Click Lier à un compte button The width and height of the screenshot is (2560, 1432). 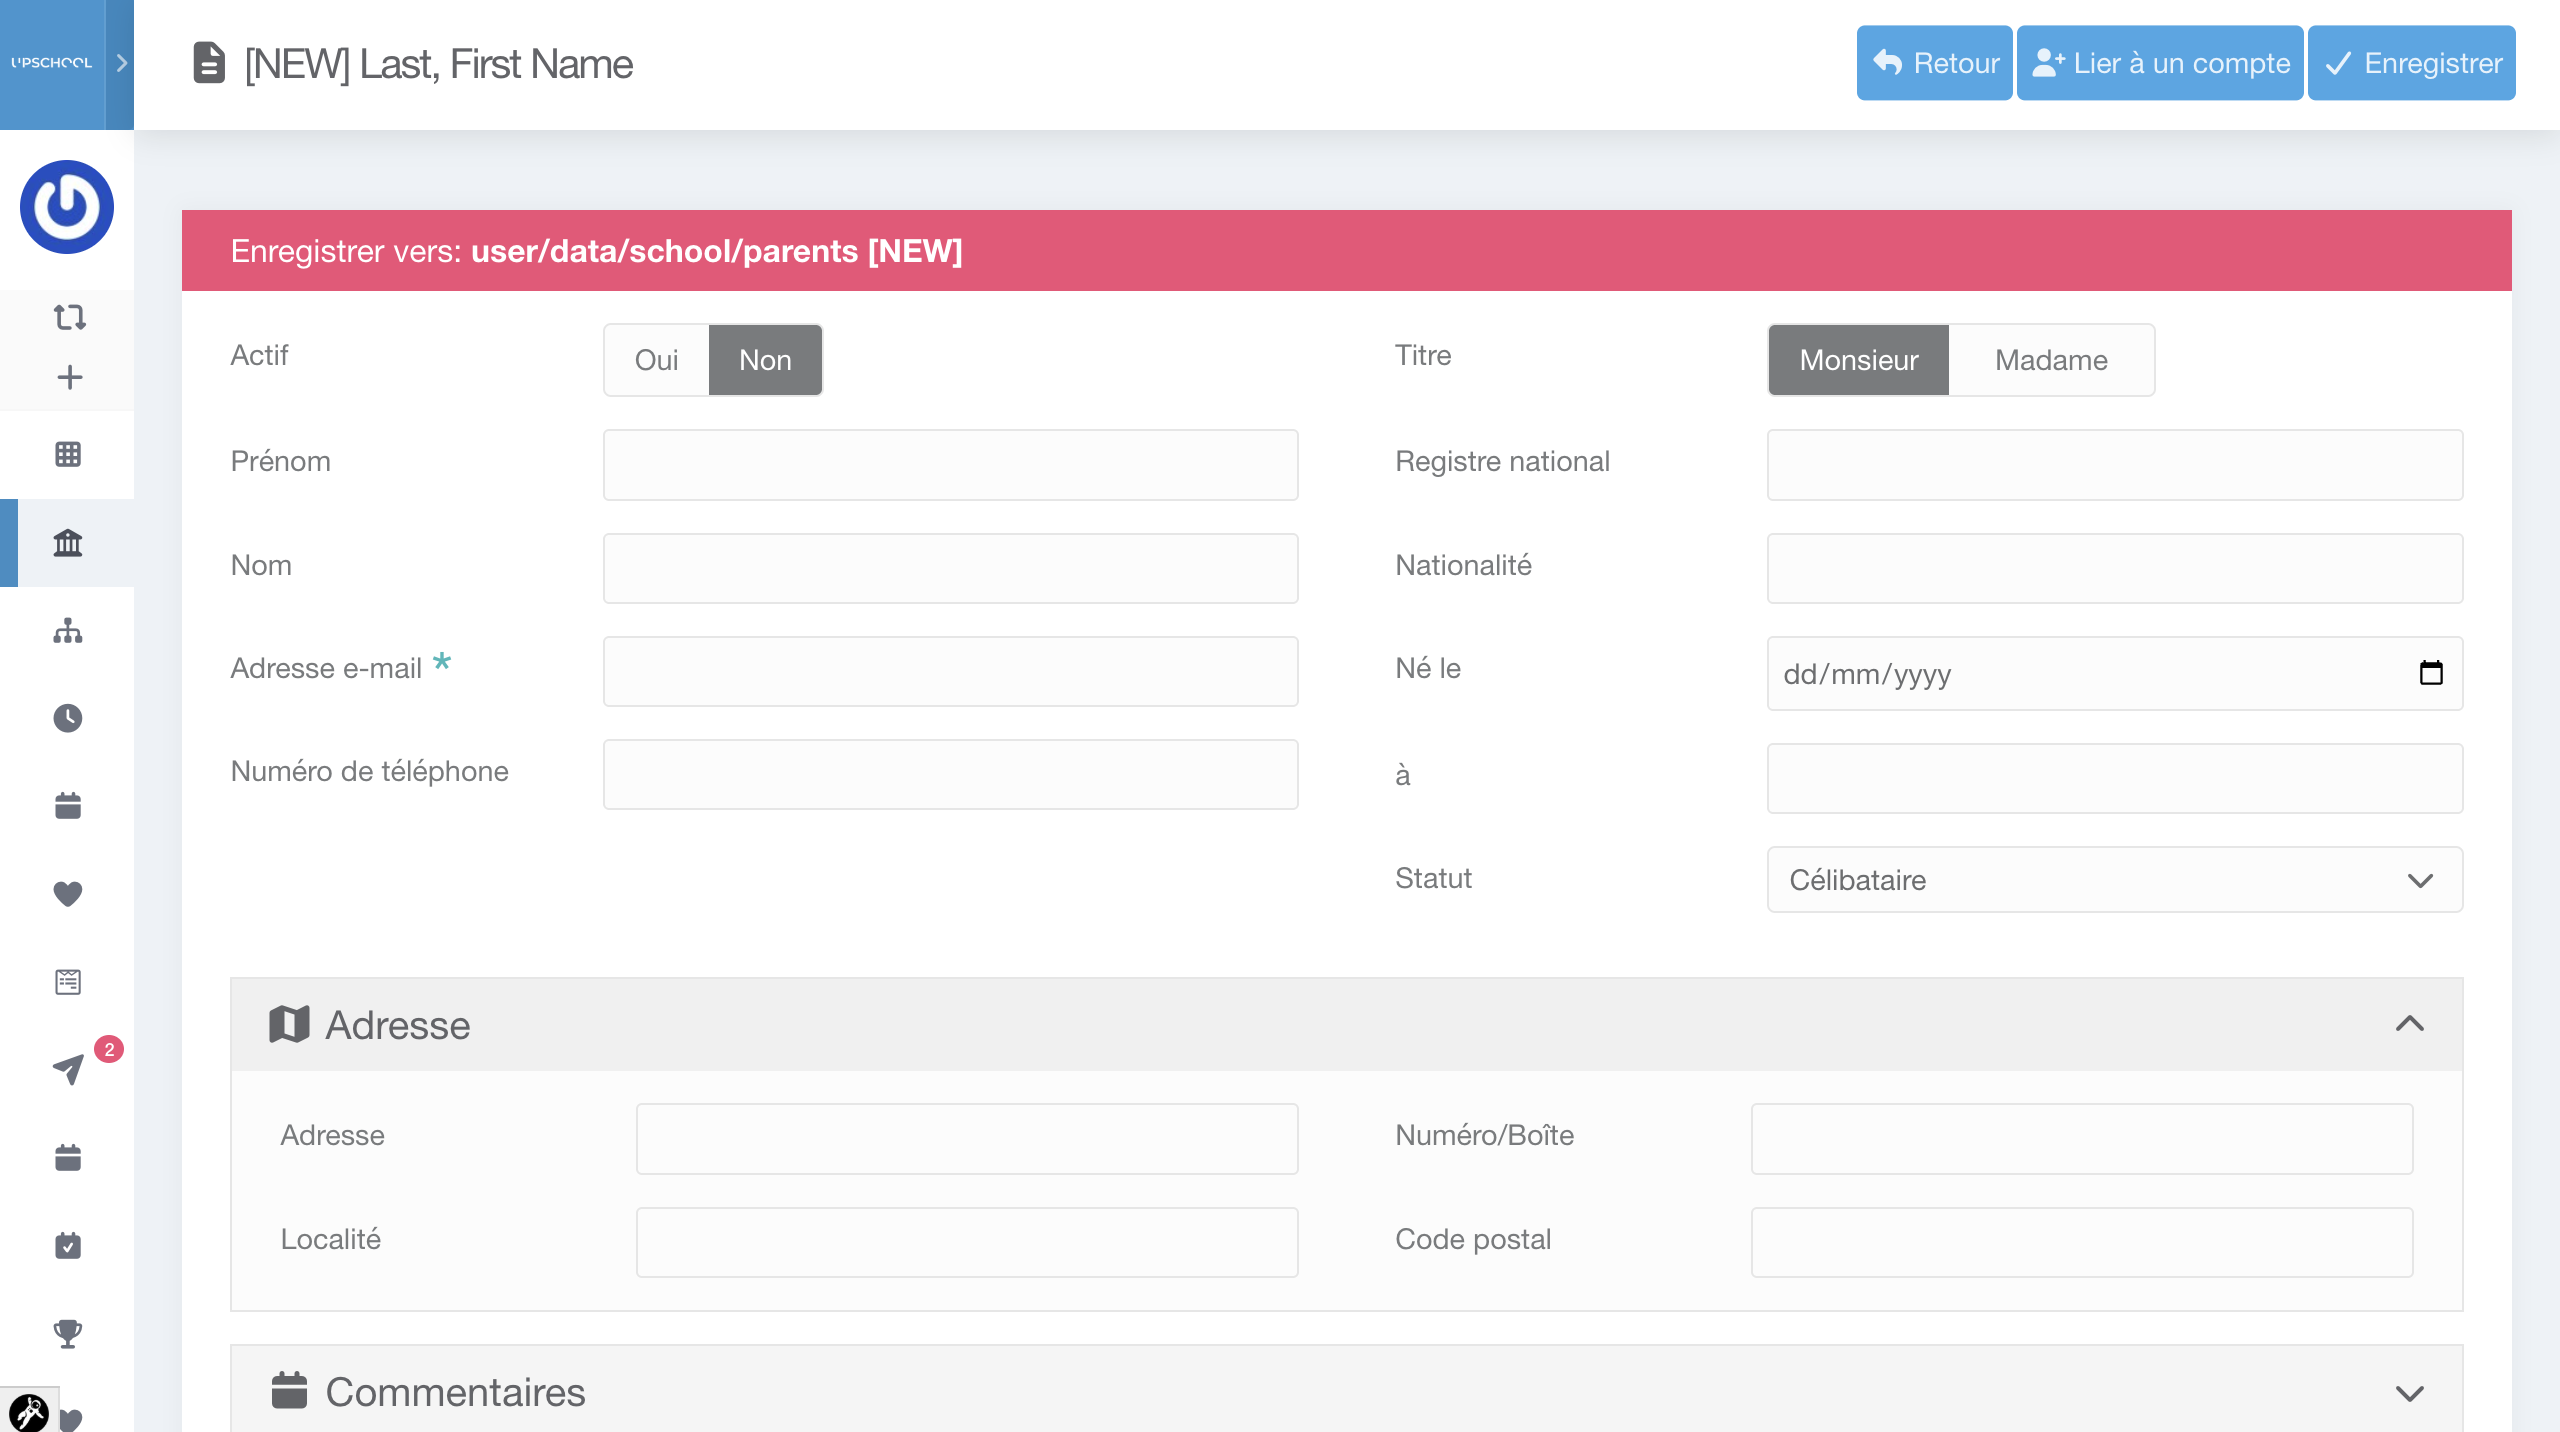(2160, 63)
